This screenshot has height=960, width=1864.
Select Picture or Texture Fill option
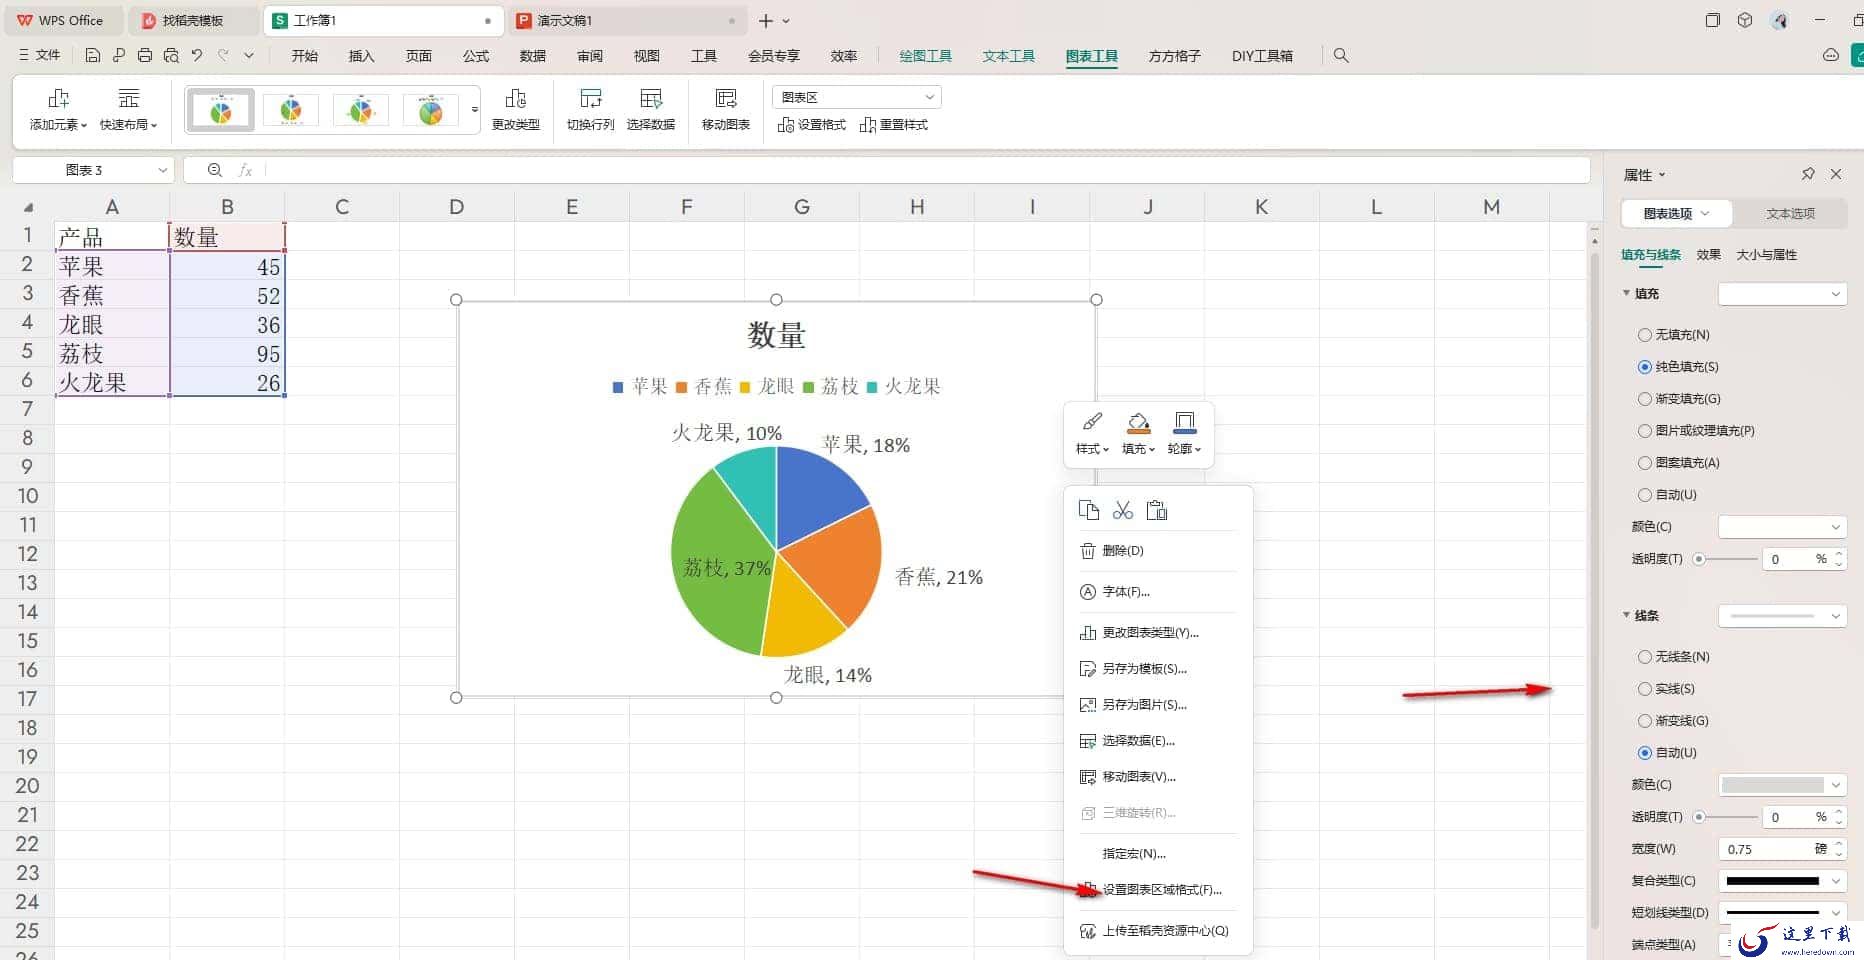pos(1645,431)
